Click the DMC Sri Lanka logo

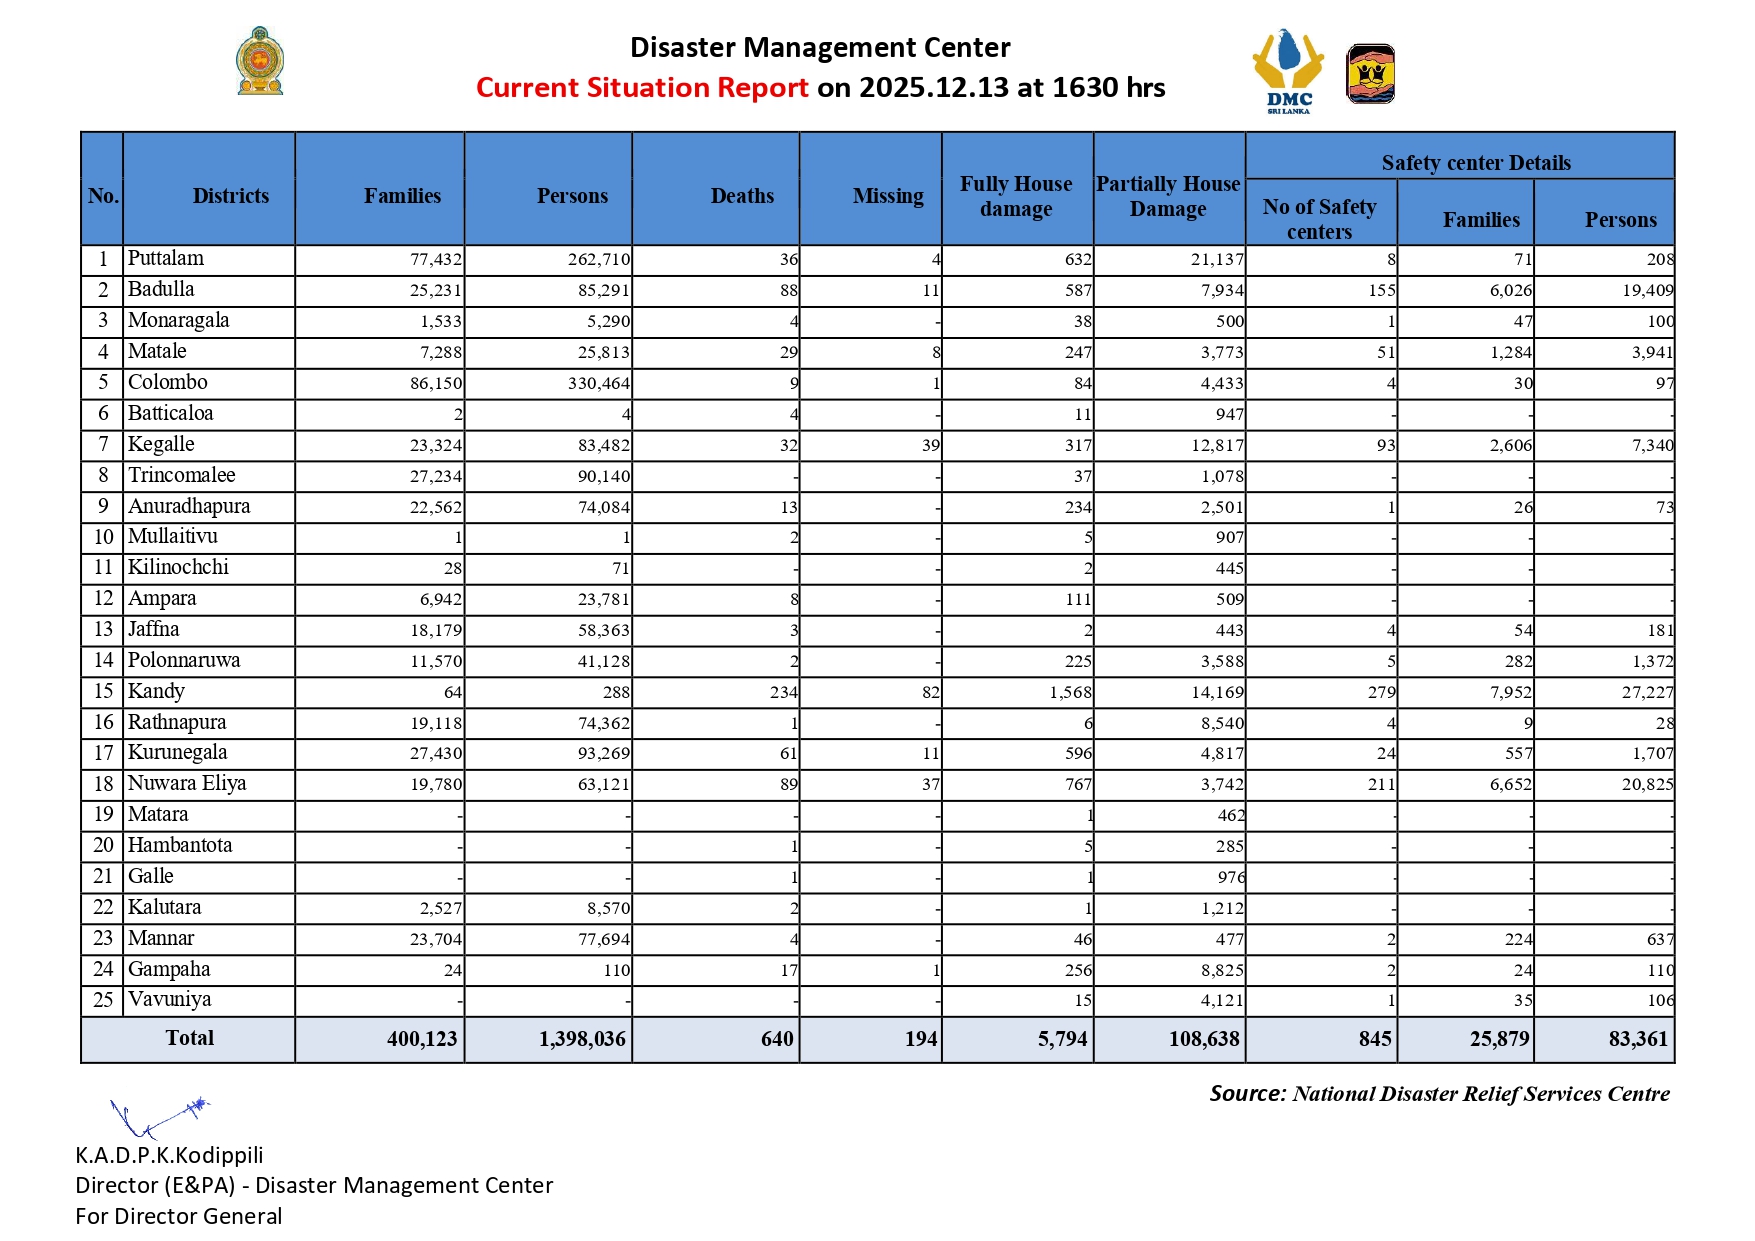[x=1288, y=72]
